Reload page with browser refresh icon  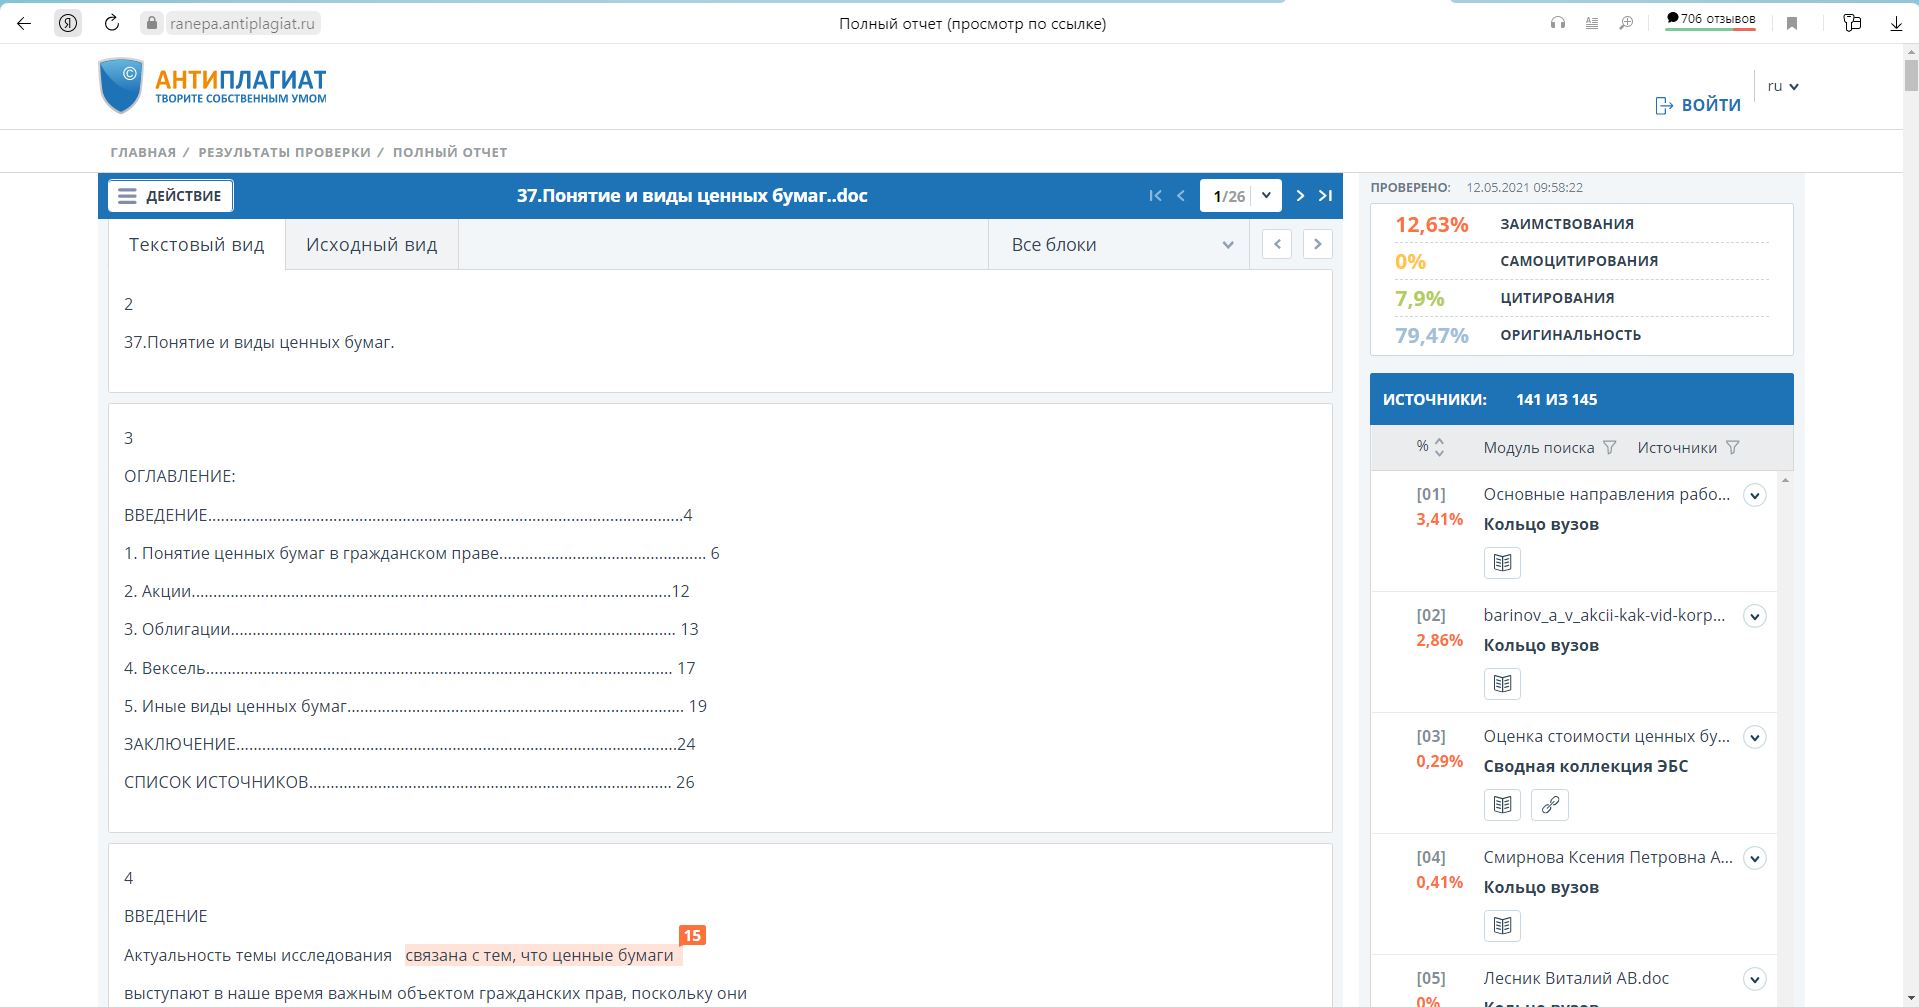pyautogui.click(x=112, y=23)
